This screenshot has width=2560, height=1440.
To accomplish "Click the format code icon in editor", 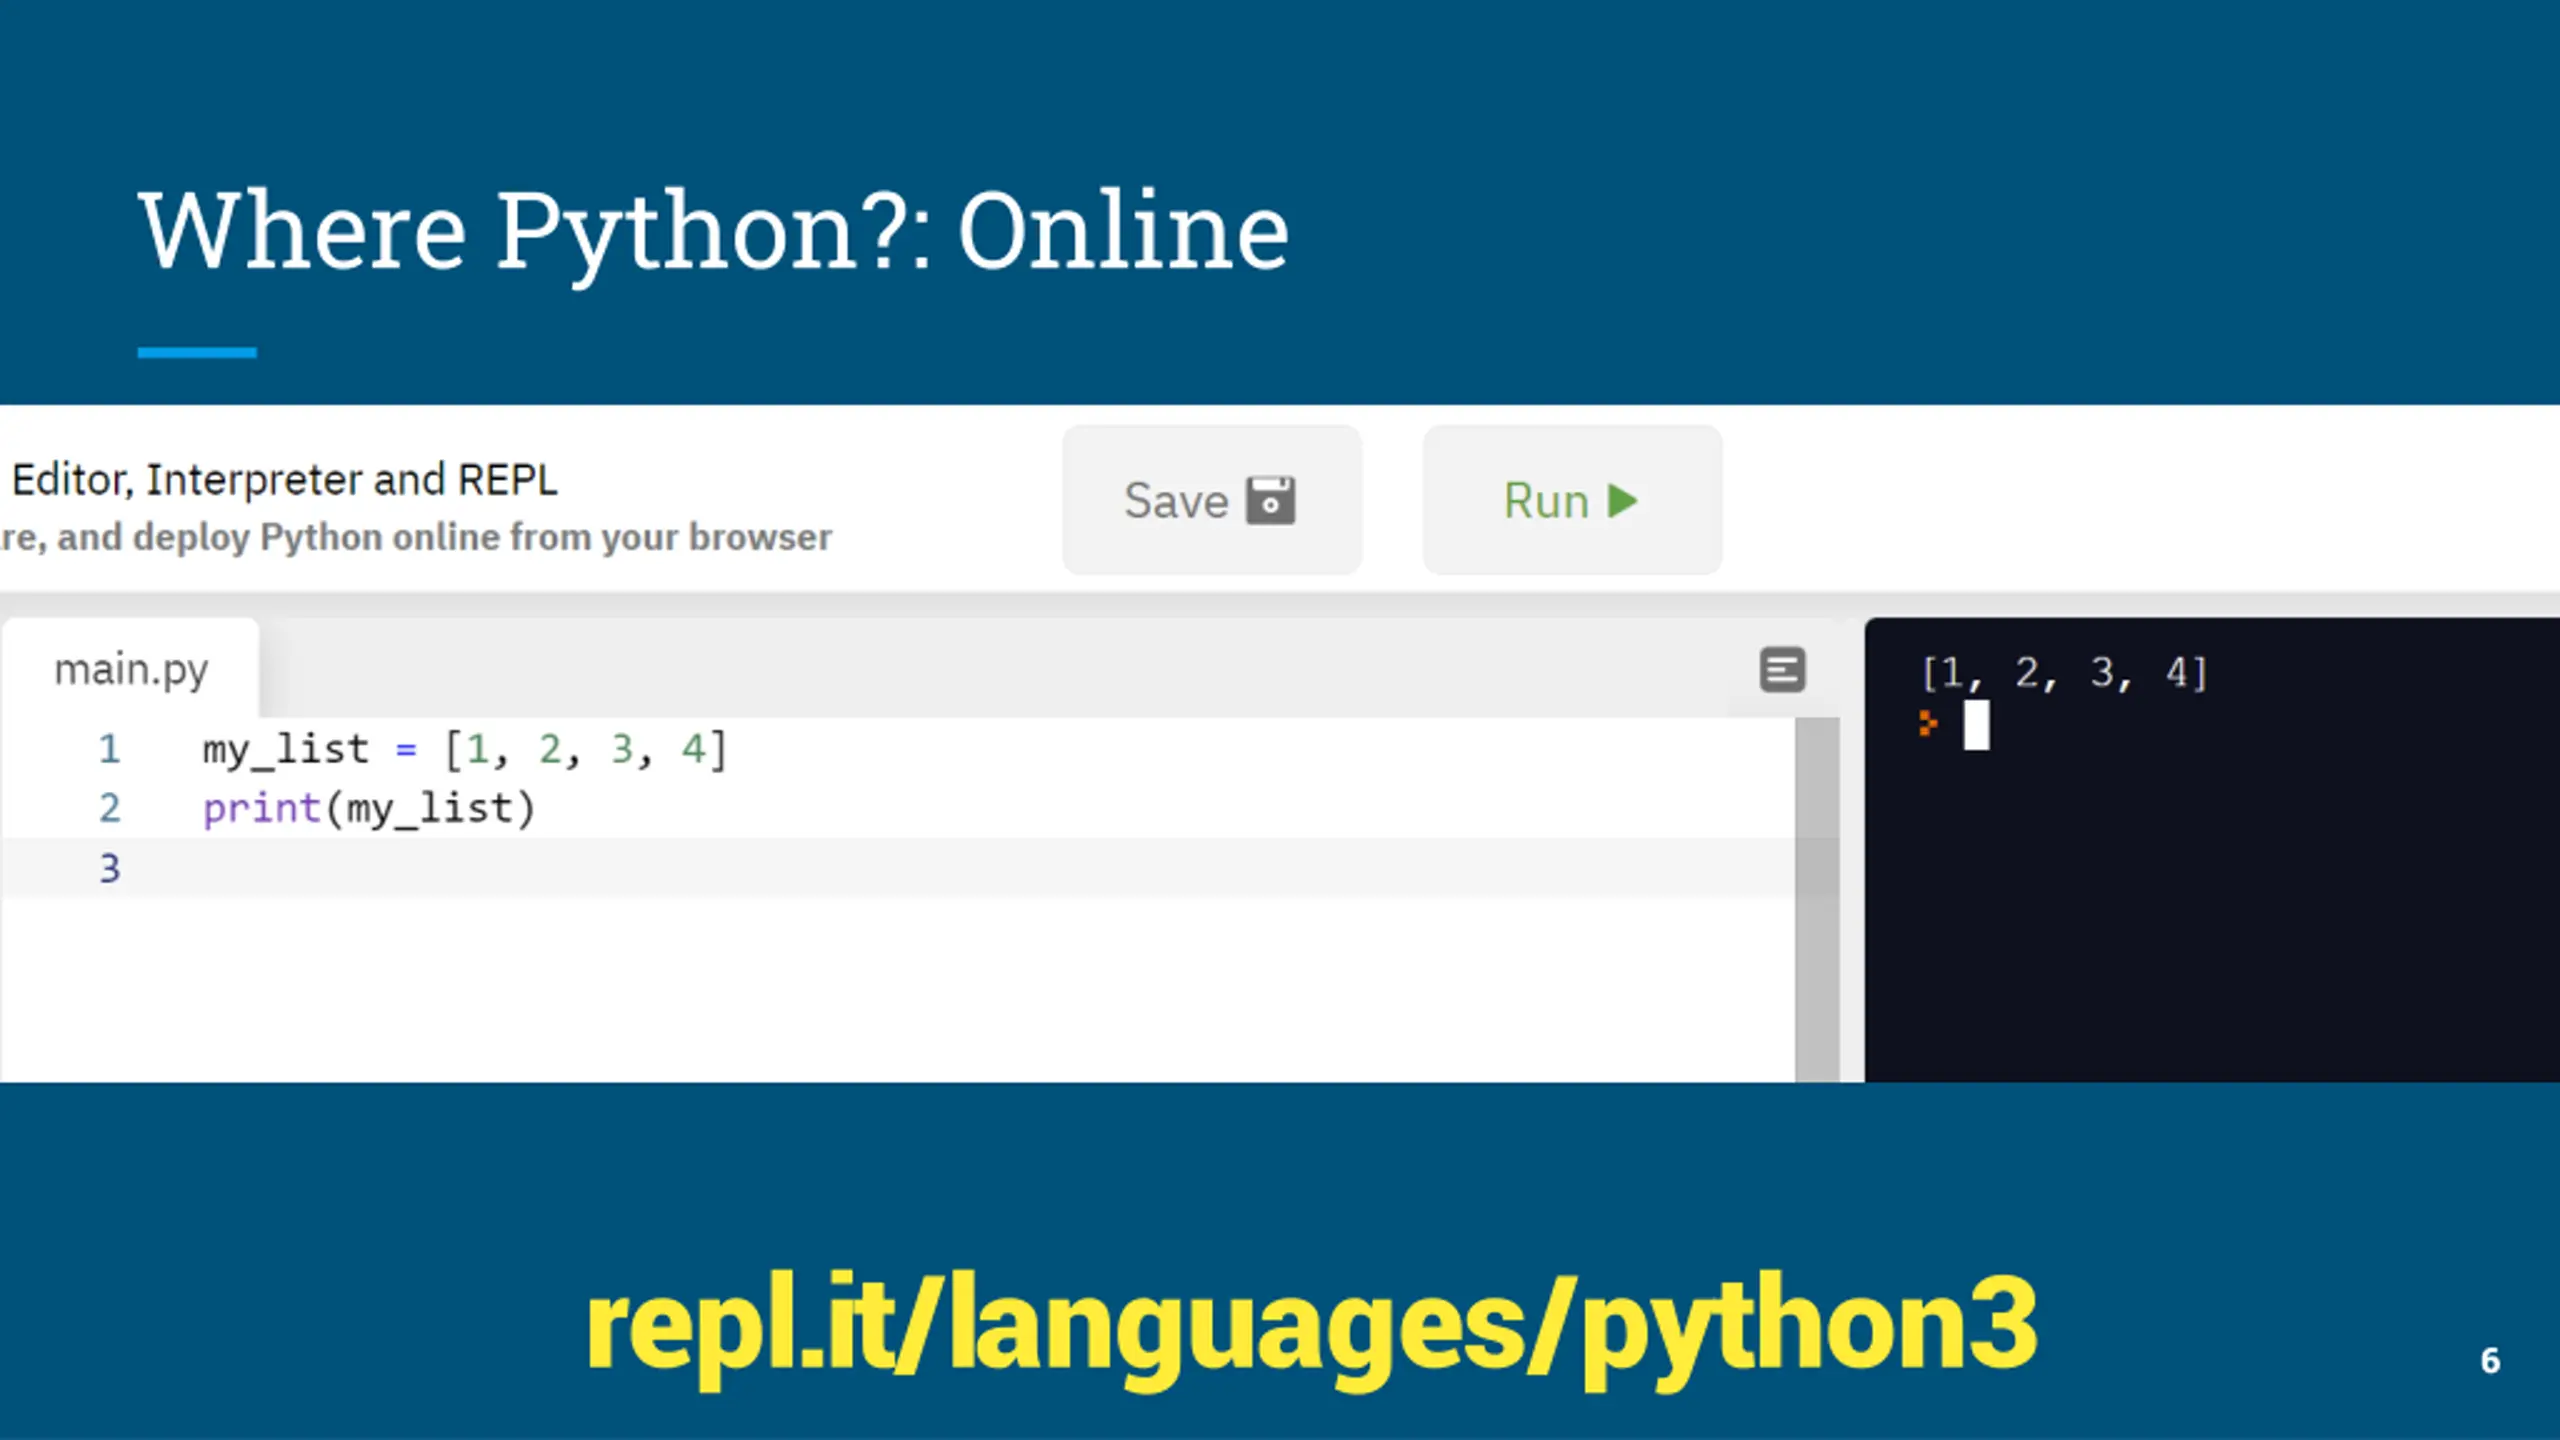I will 1782,670.
